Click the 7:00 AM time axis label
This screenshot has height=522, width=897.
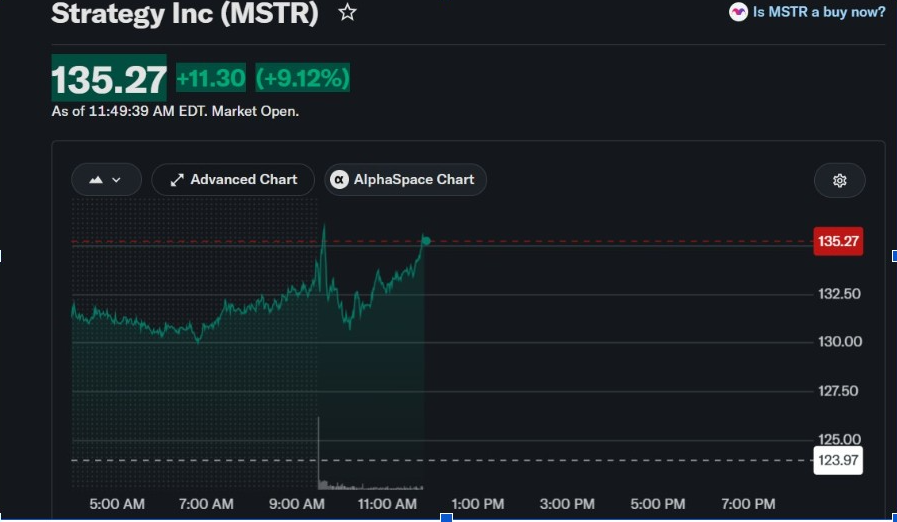pos(206,504)
